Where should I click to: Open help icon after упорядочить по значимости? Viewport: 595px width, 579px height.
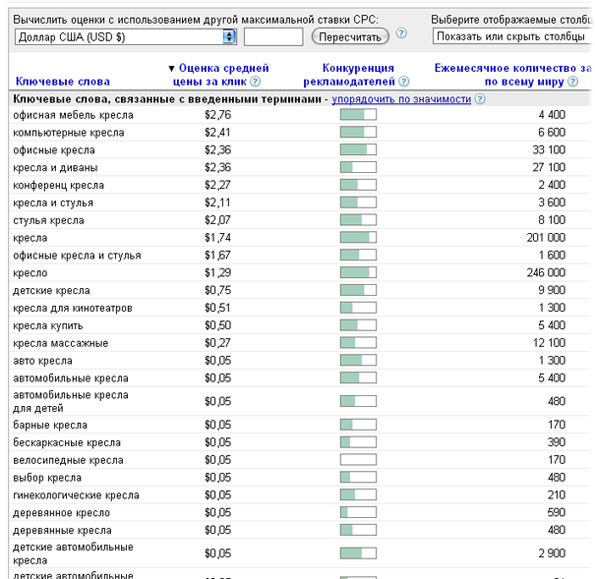(x=480, y=99)
